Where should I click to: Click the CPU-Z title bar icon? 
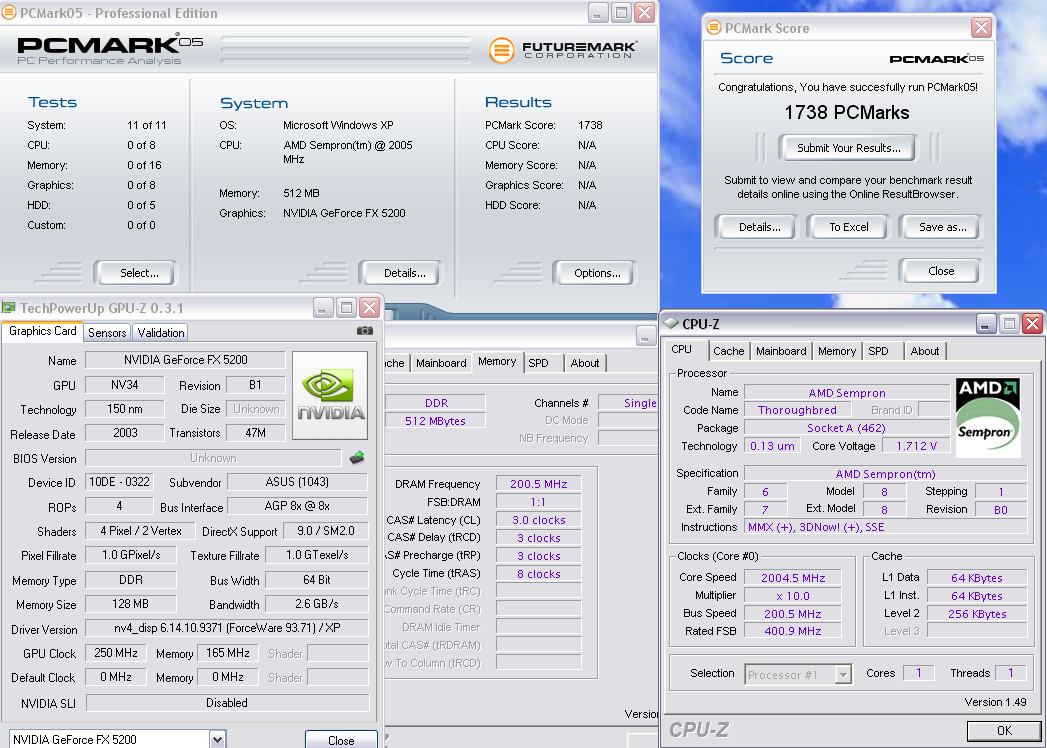tap(671, 324)
